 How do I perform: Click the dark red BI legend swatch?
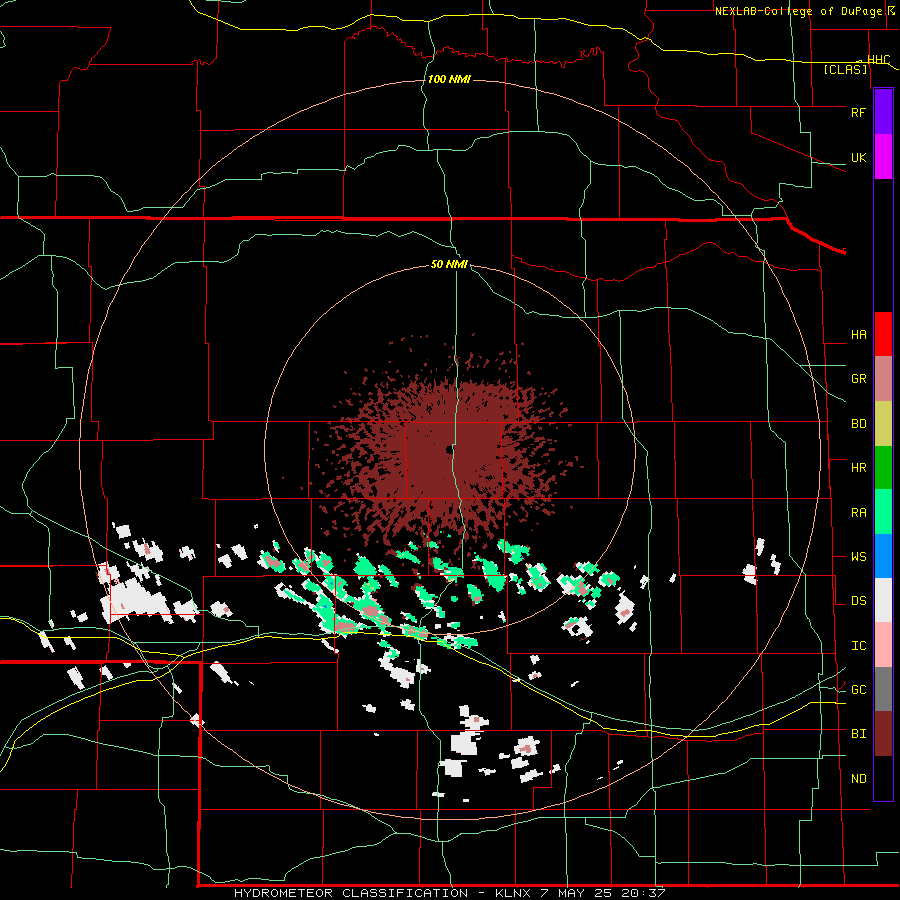click(883, 734)
